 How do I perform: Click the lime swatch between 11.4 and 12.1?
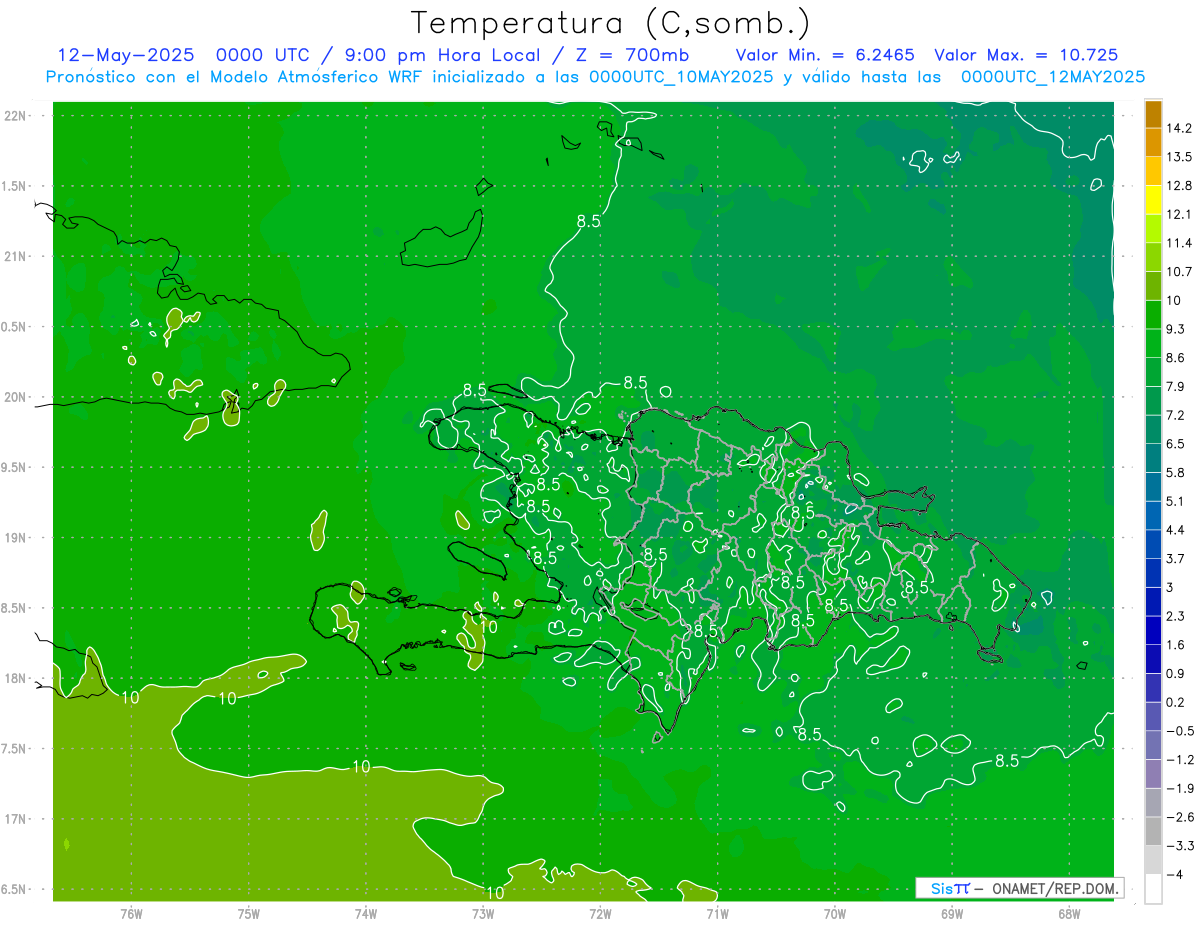[1153, 229]
